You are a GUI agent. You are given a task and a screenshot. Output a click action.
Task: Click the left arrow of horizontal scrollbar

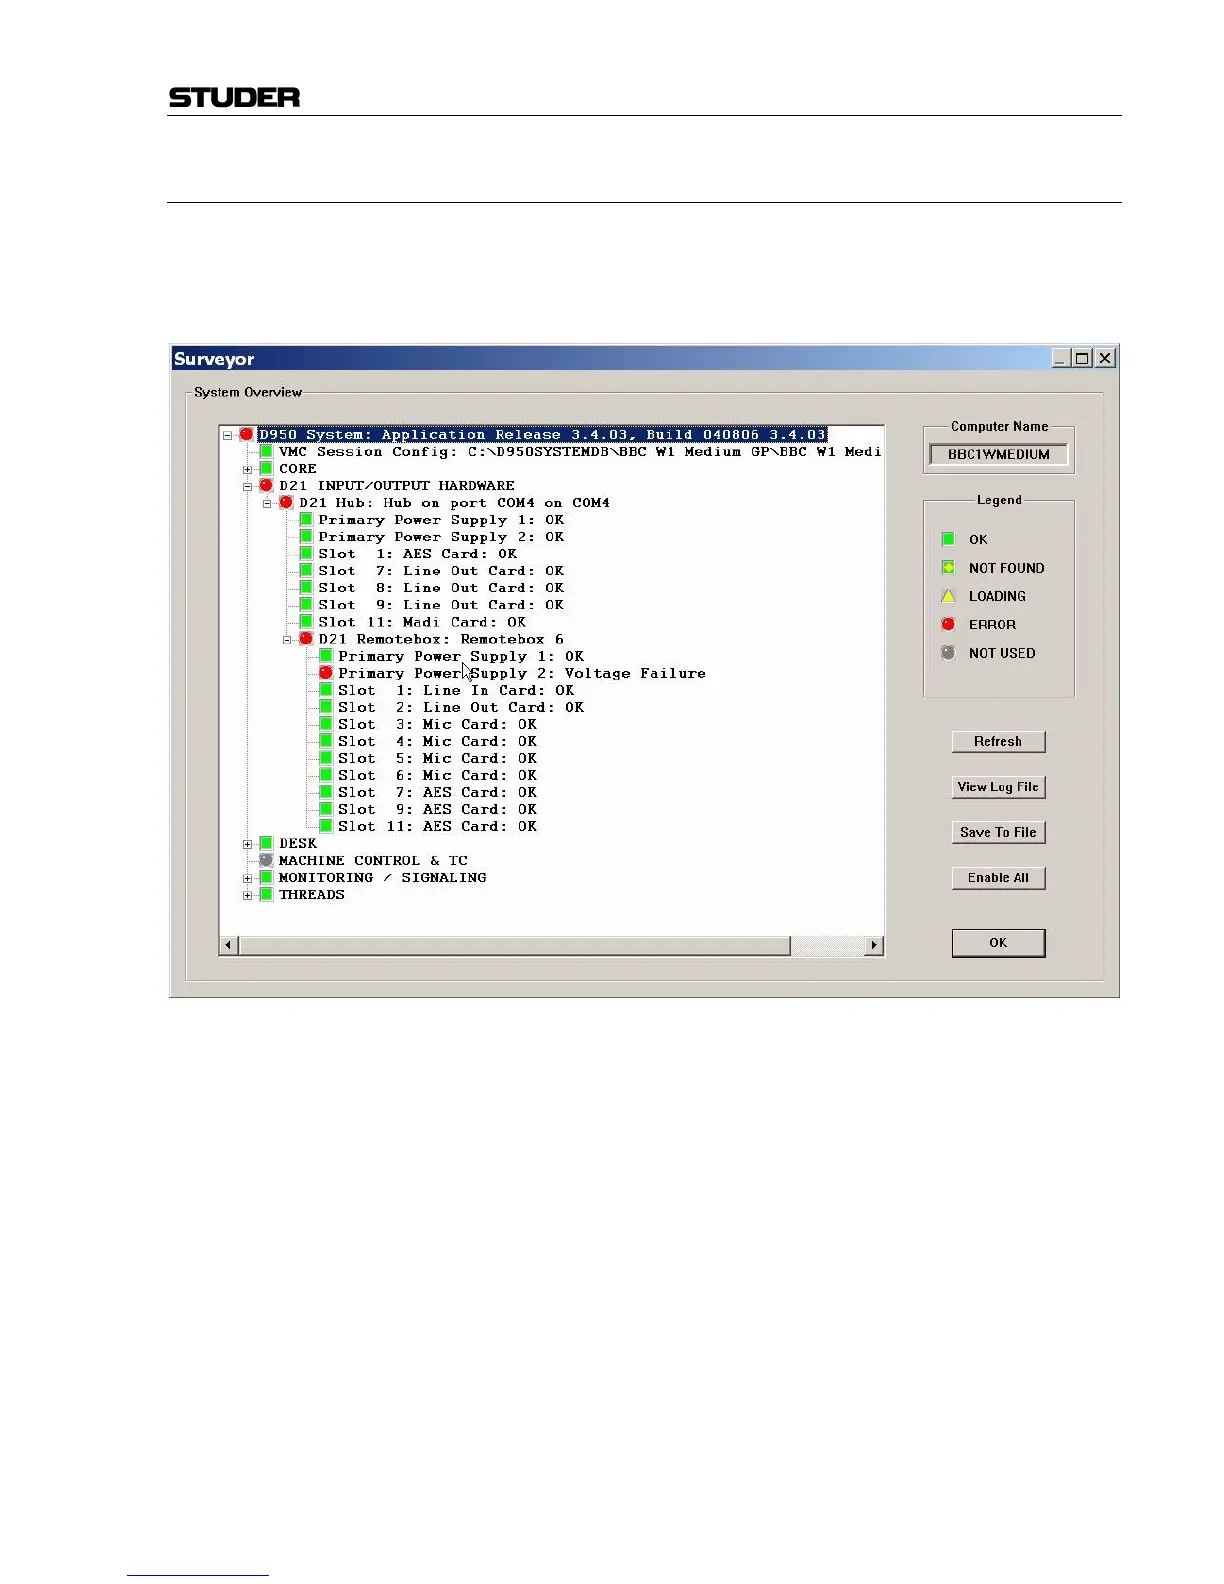tap(229, 945)
